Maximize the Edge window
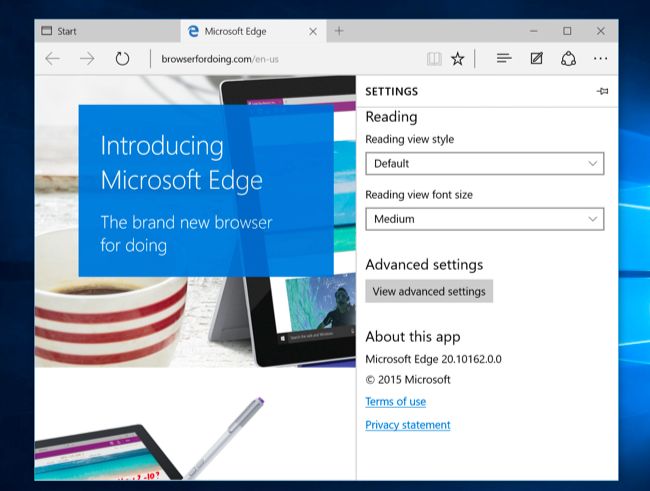 [x=567, y=31]
